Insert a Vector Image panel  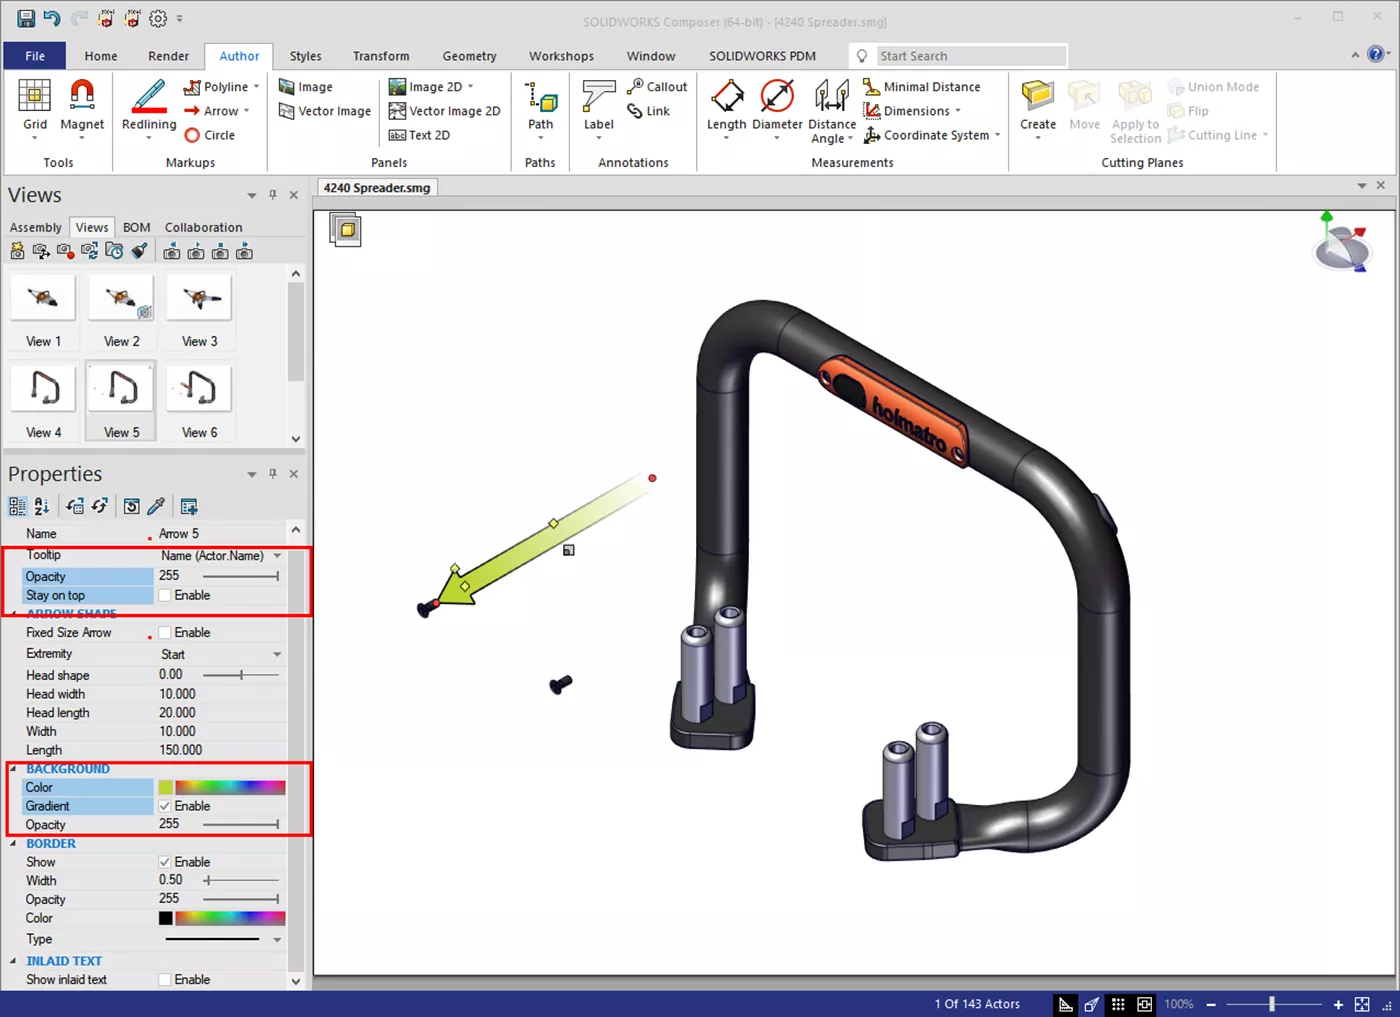click(325, 111)
